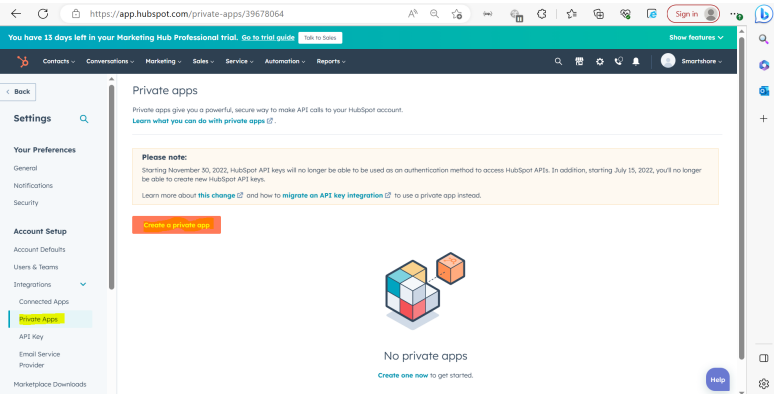Open API Key under Integrations

coord(31,337)
